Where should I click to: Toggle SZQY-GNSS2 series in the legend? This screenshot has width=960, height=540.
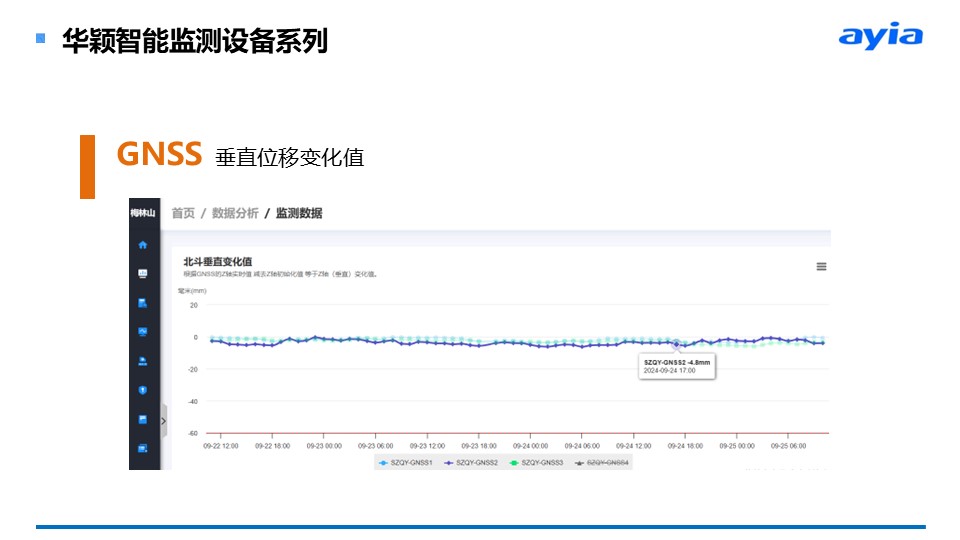[x=472, y=463]
